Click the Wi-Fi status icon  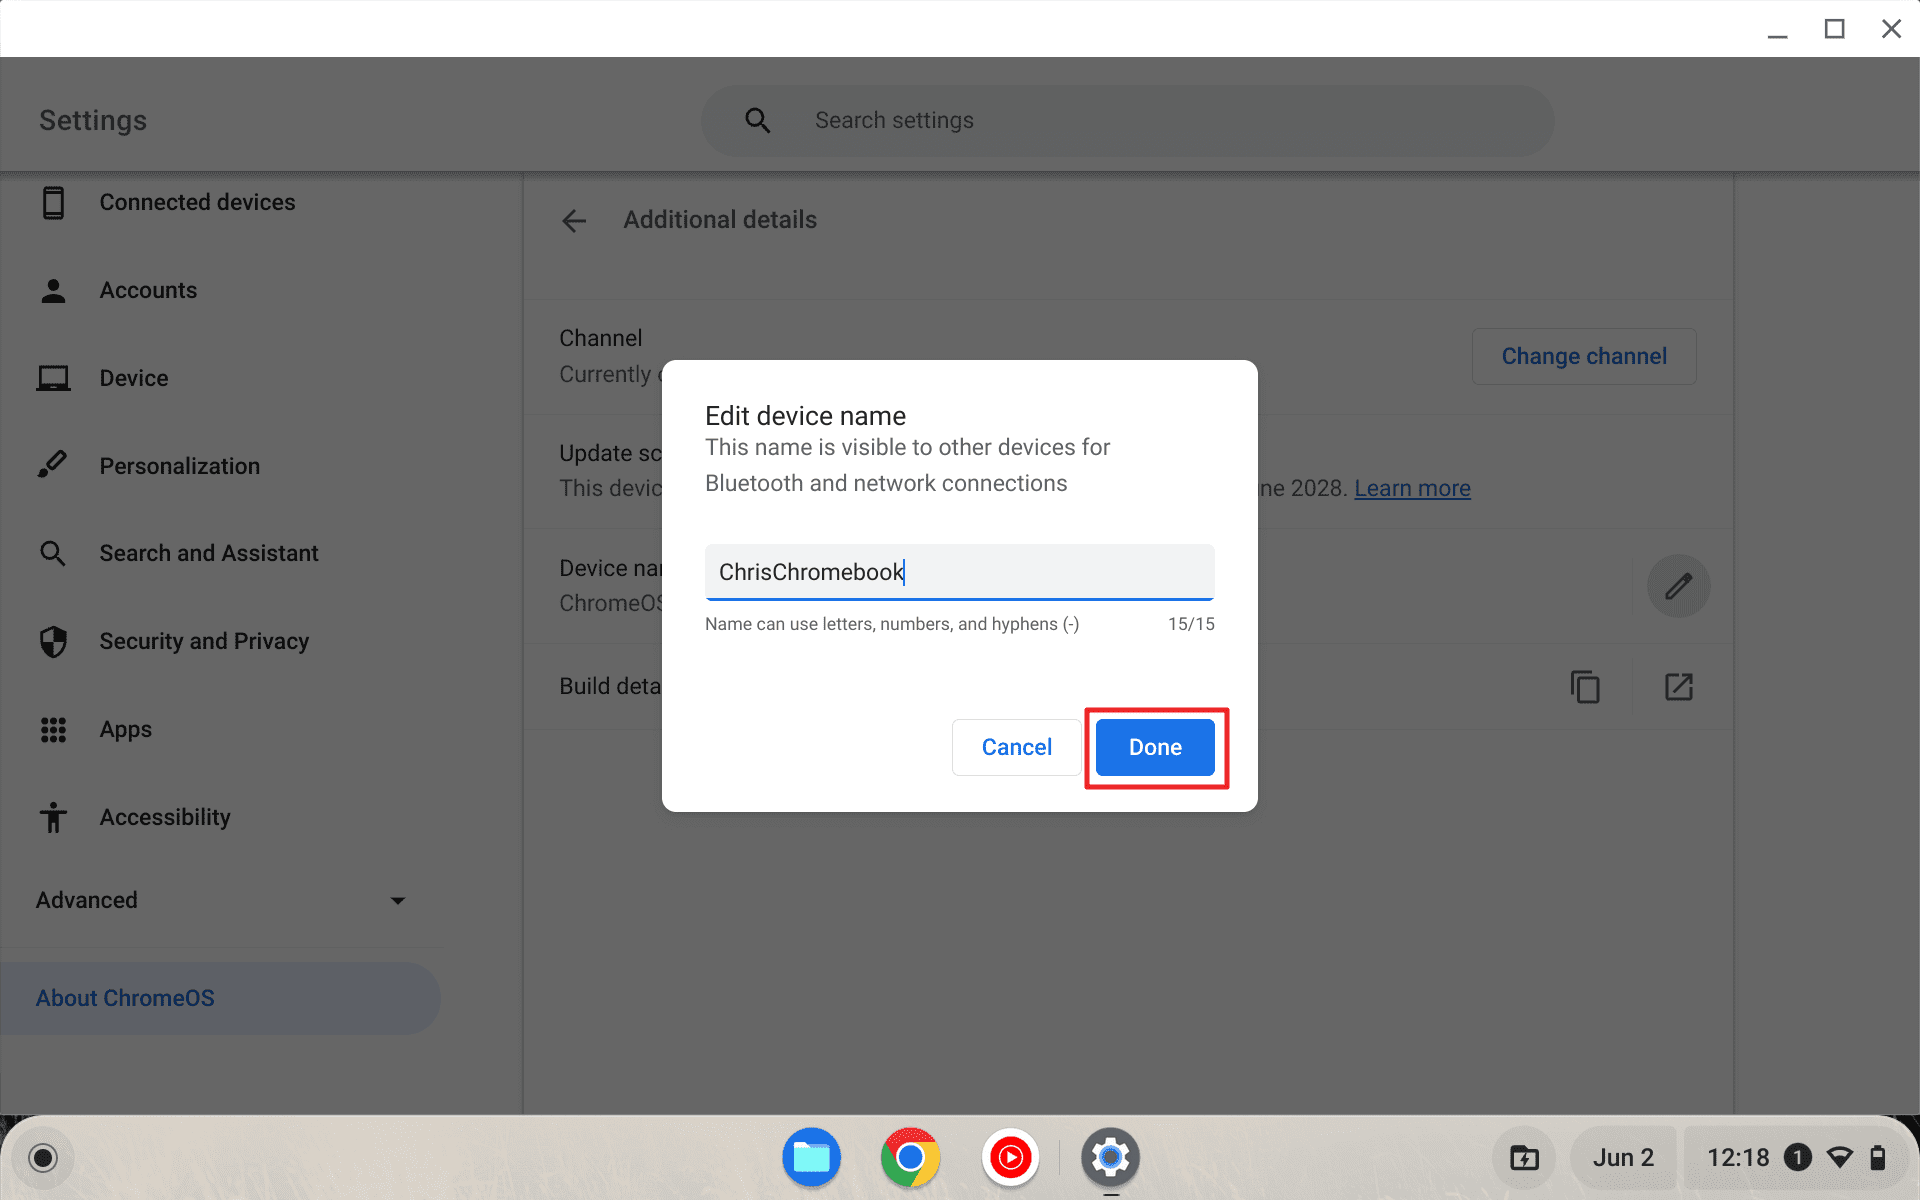coord(1839,1158)
